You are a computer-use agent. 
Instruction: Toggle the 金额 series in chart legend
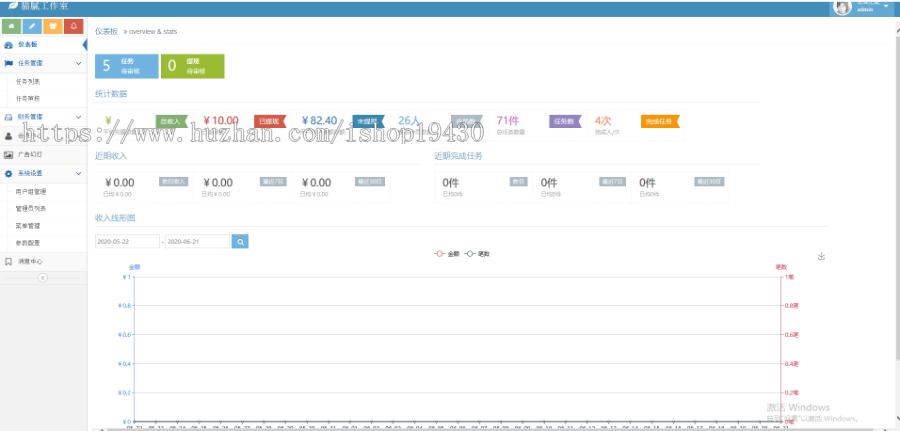click(446, 254)
